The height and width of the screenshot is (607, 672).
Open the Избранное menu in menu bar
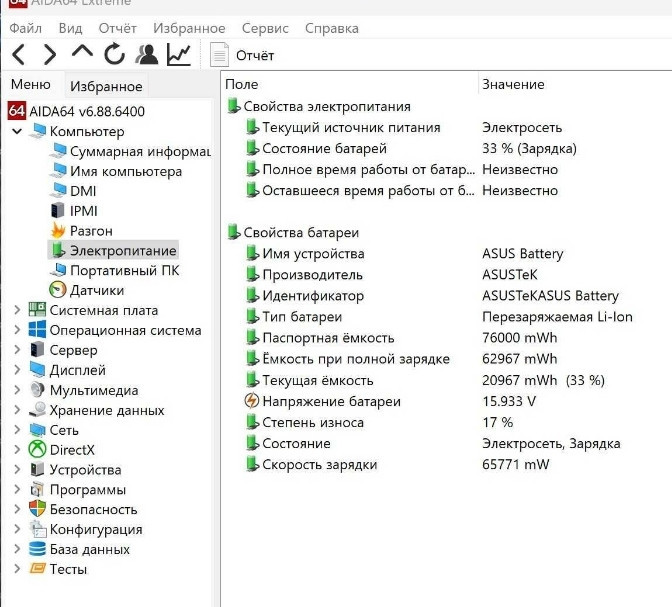click(189, 28)
